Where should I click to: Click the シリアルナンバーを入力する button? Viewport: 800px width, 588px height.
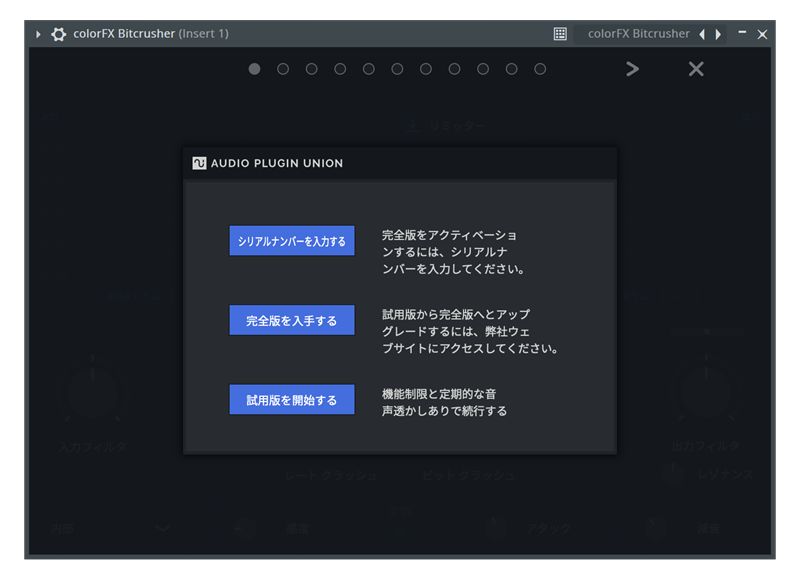[x=292, y=241]
